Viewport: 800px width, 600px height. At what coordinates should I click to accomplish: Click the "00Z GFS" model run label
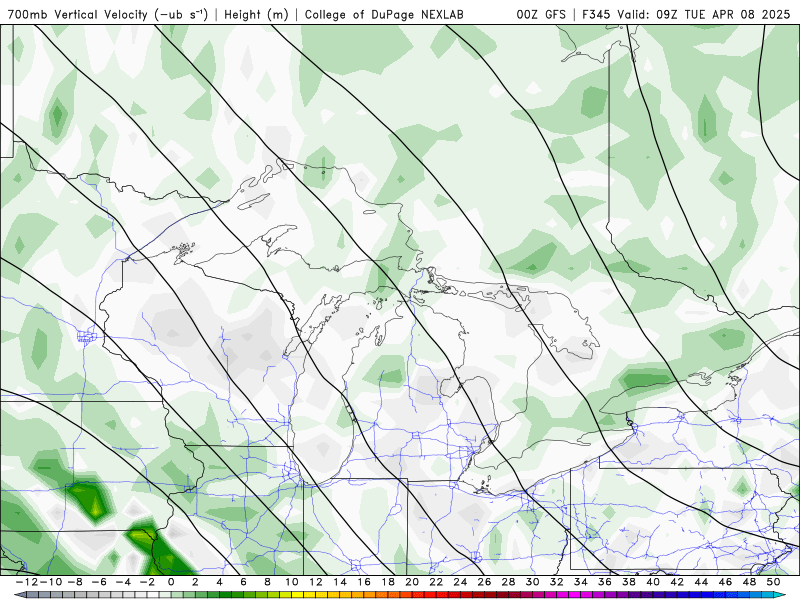tap(541, 14)
